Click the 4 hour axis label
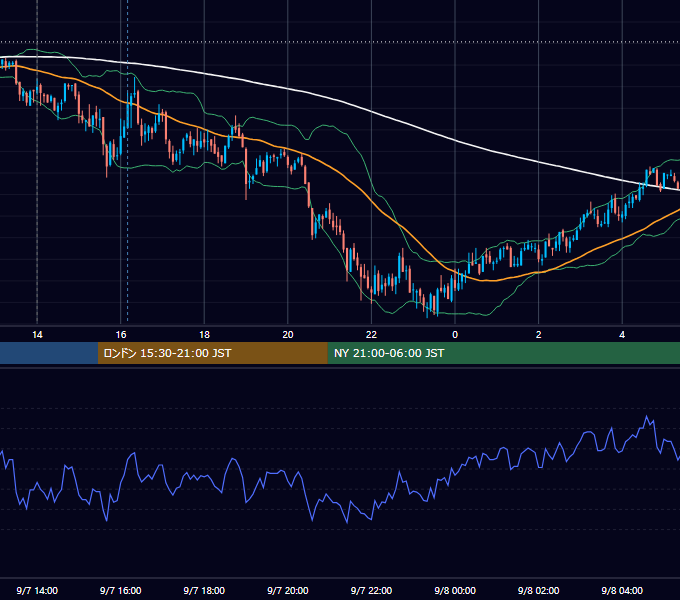Image resolution: width=680 pixels, height=600 pixels. tap(622, 335)
